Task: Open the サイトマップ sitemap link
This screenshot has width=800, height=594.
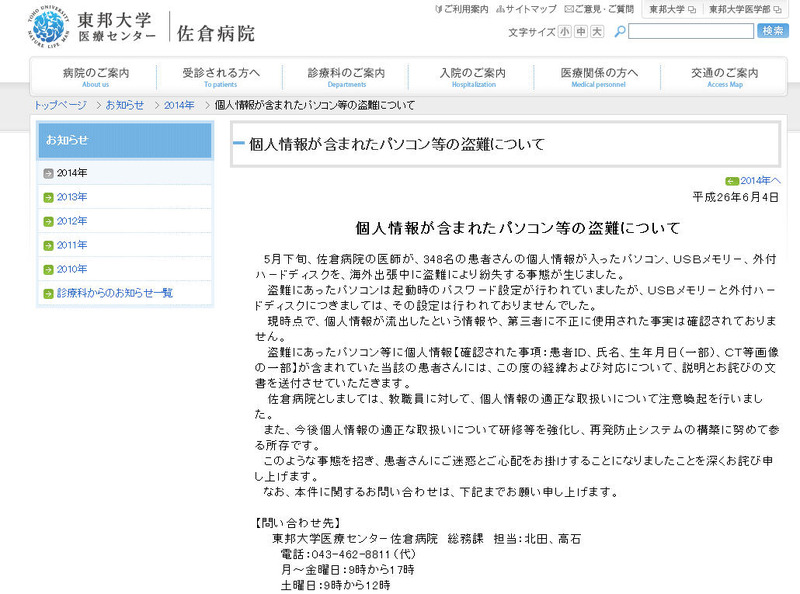Action: click(530, 9)
